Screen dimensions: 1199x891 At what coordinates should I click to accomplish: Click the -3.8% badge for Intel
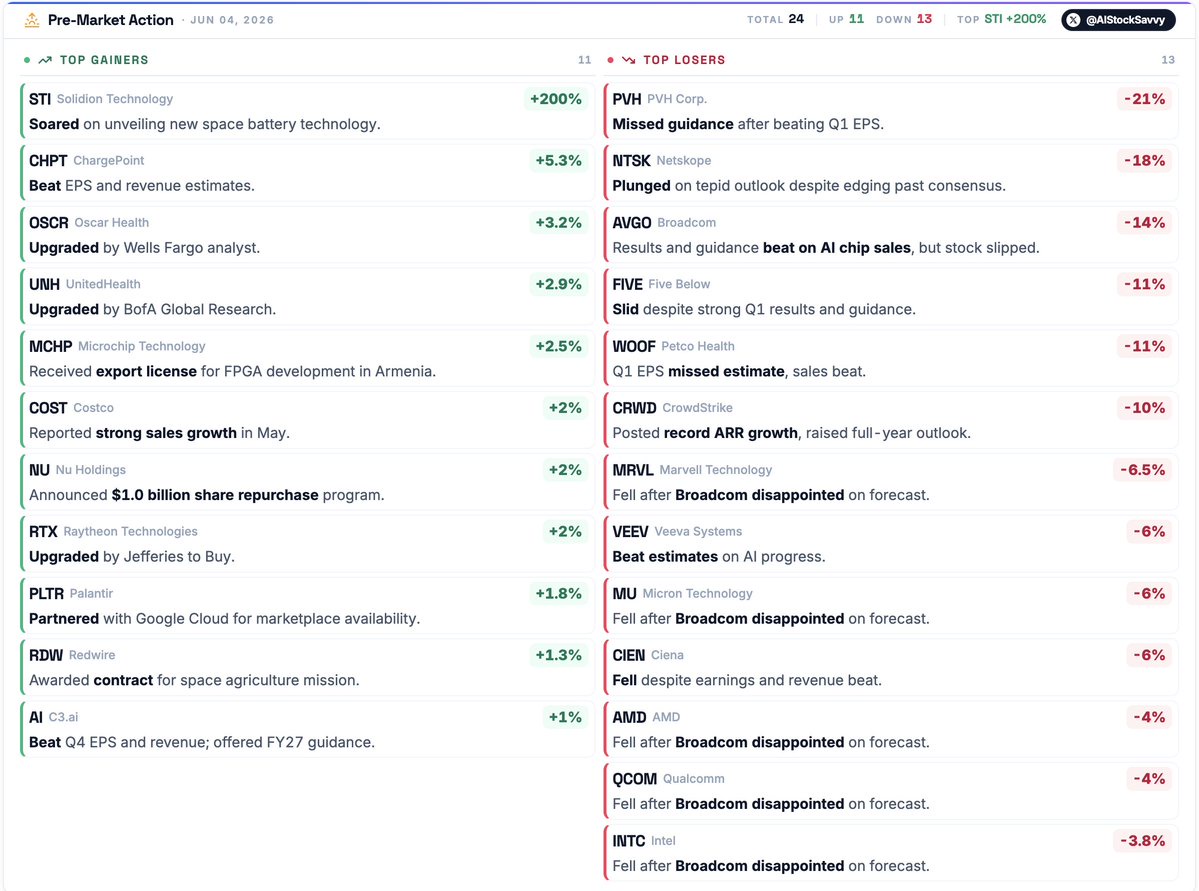1142,841
